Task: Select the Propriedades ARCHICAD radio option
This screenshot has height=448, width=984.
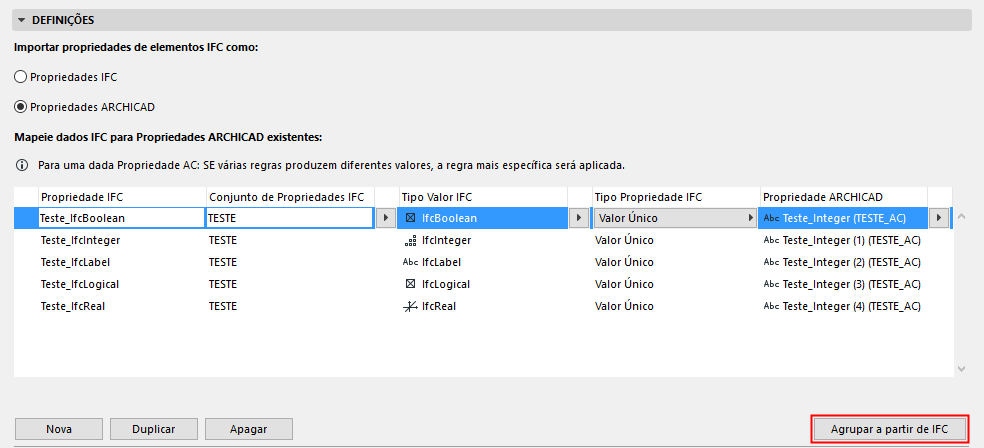Action: pos(20,106)
